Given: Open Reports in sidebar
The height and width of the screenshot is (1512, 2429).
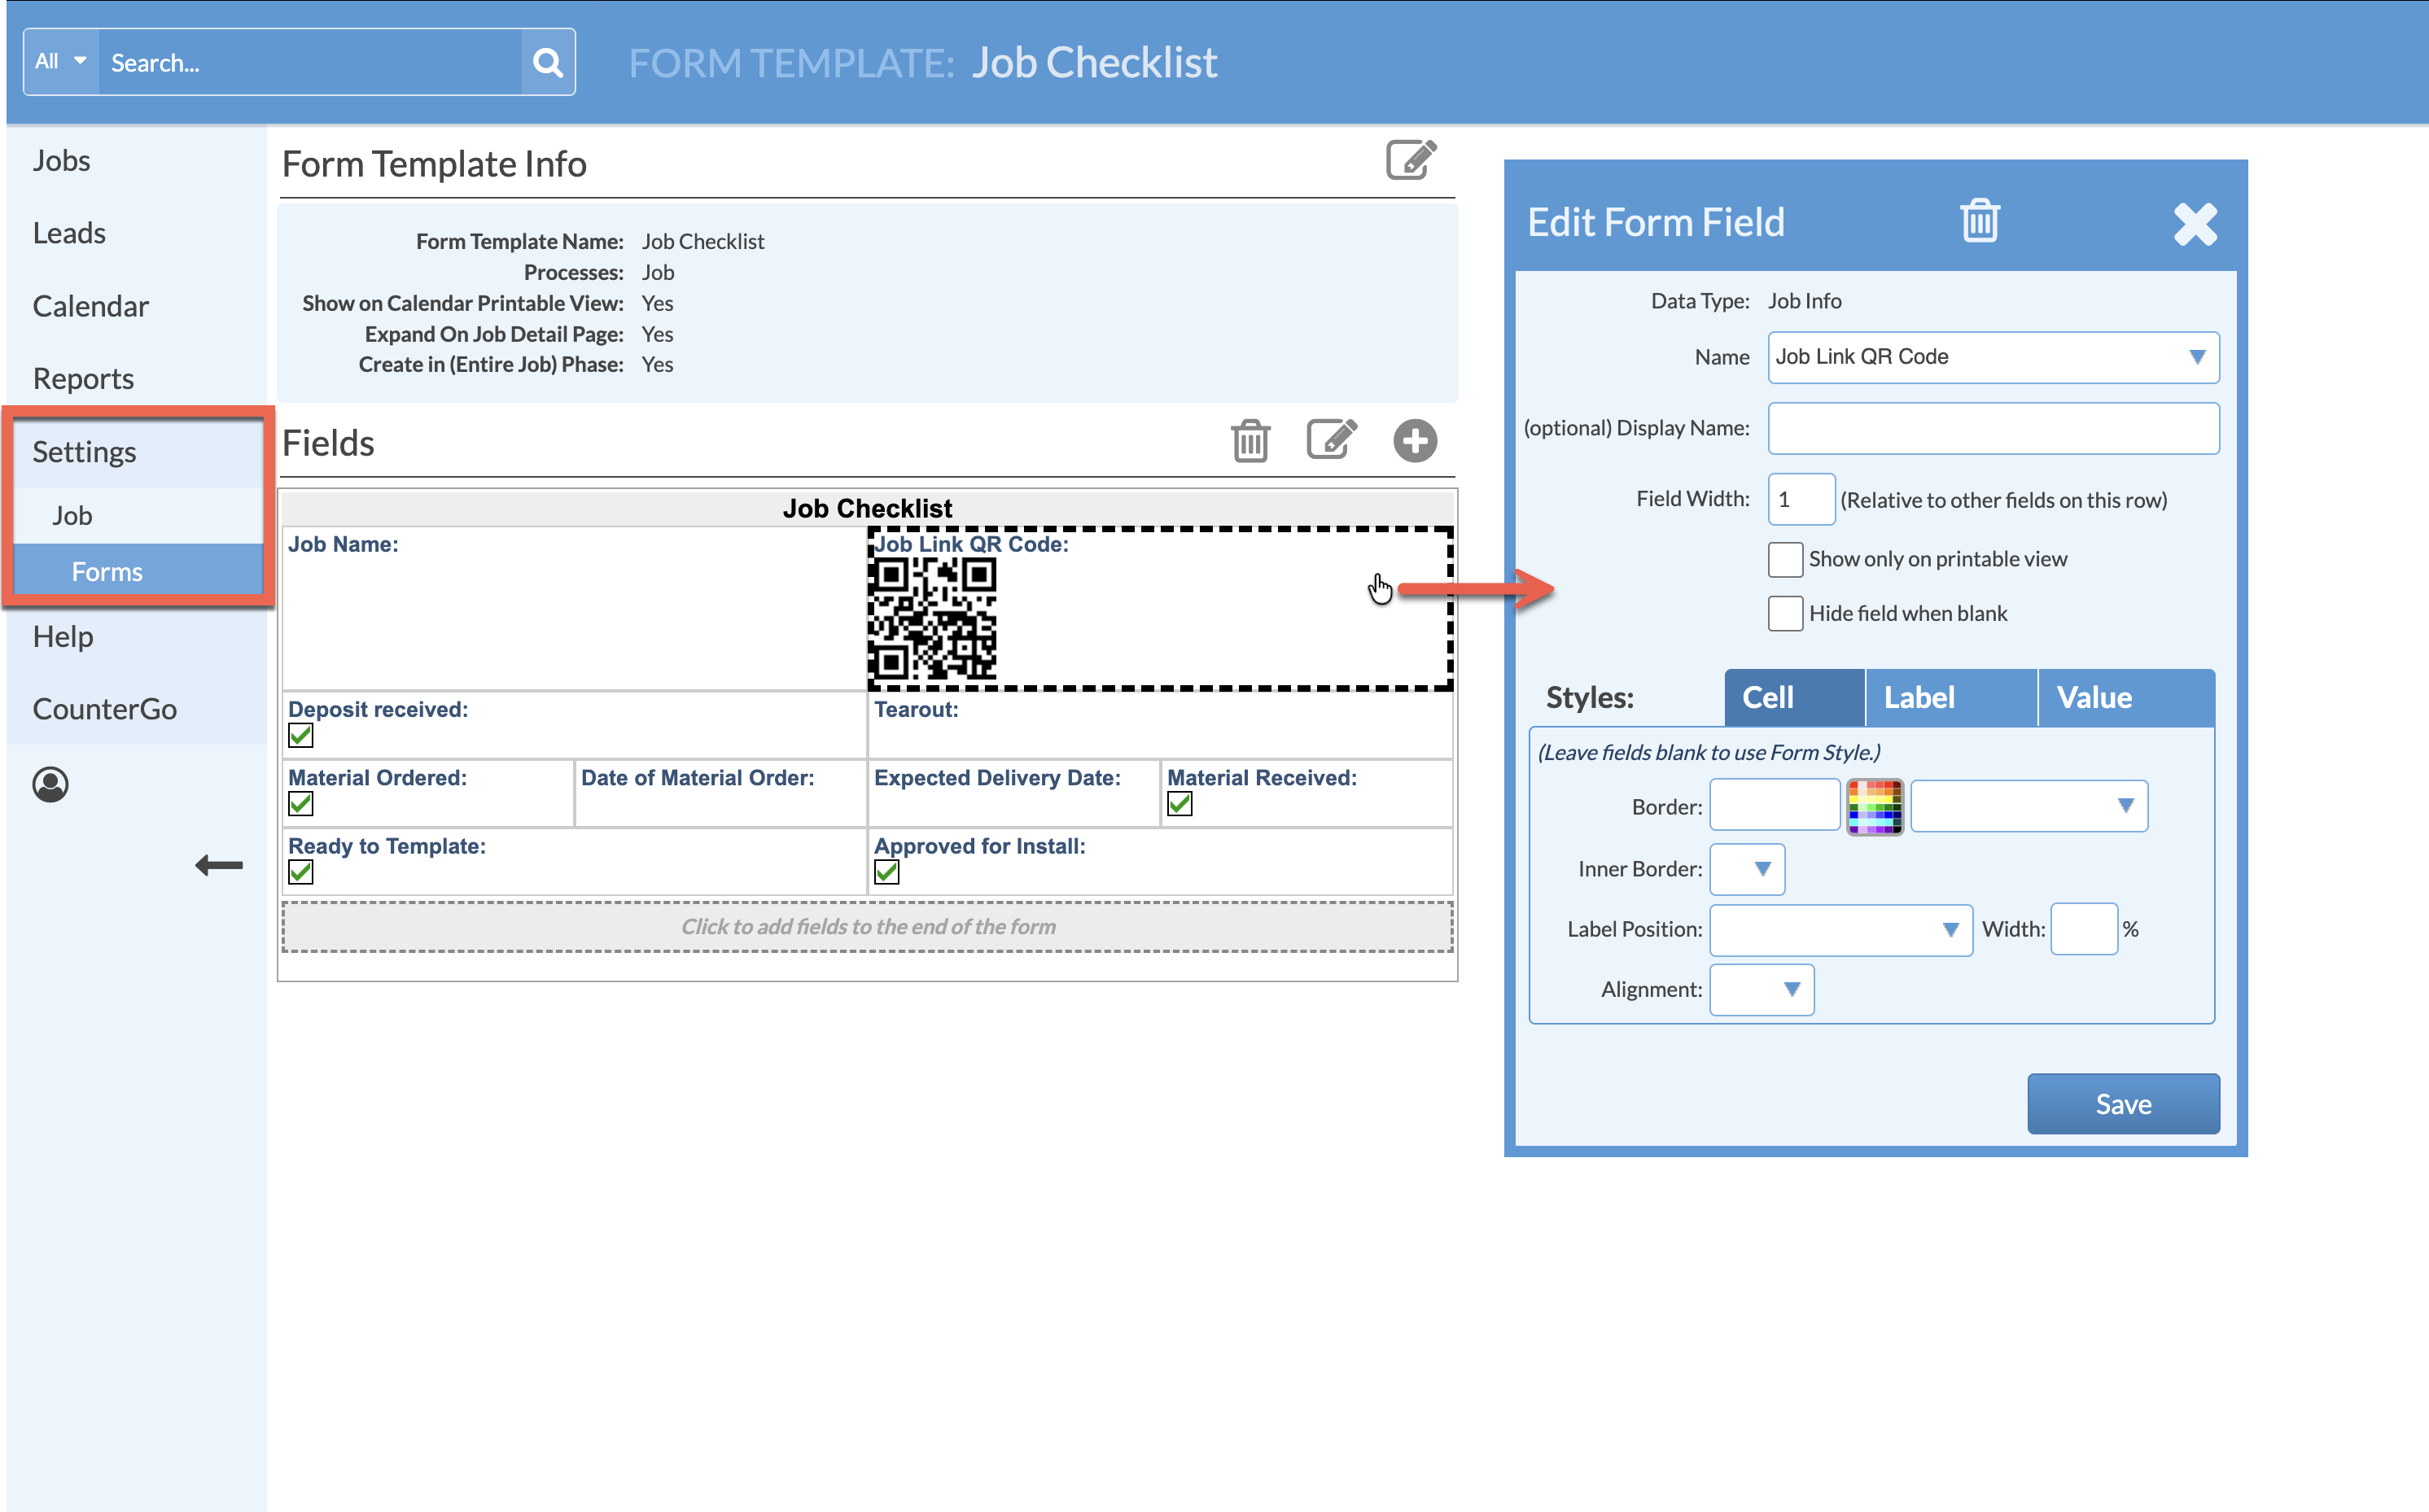Looking at the screenshot, I should click(83, 379).
